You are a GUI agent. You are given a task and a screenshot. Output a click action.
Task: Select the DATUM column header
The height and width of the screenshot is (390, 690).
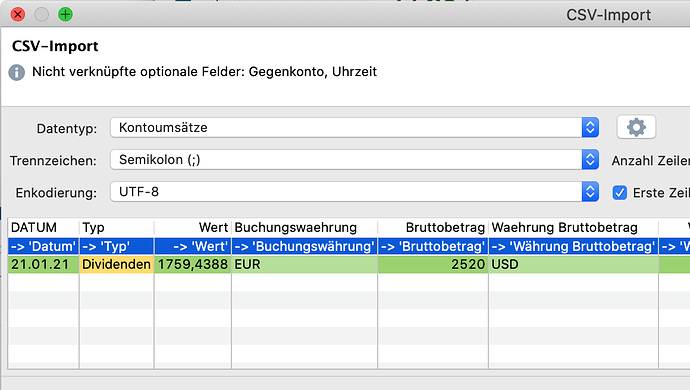44,228
